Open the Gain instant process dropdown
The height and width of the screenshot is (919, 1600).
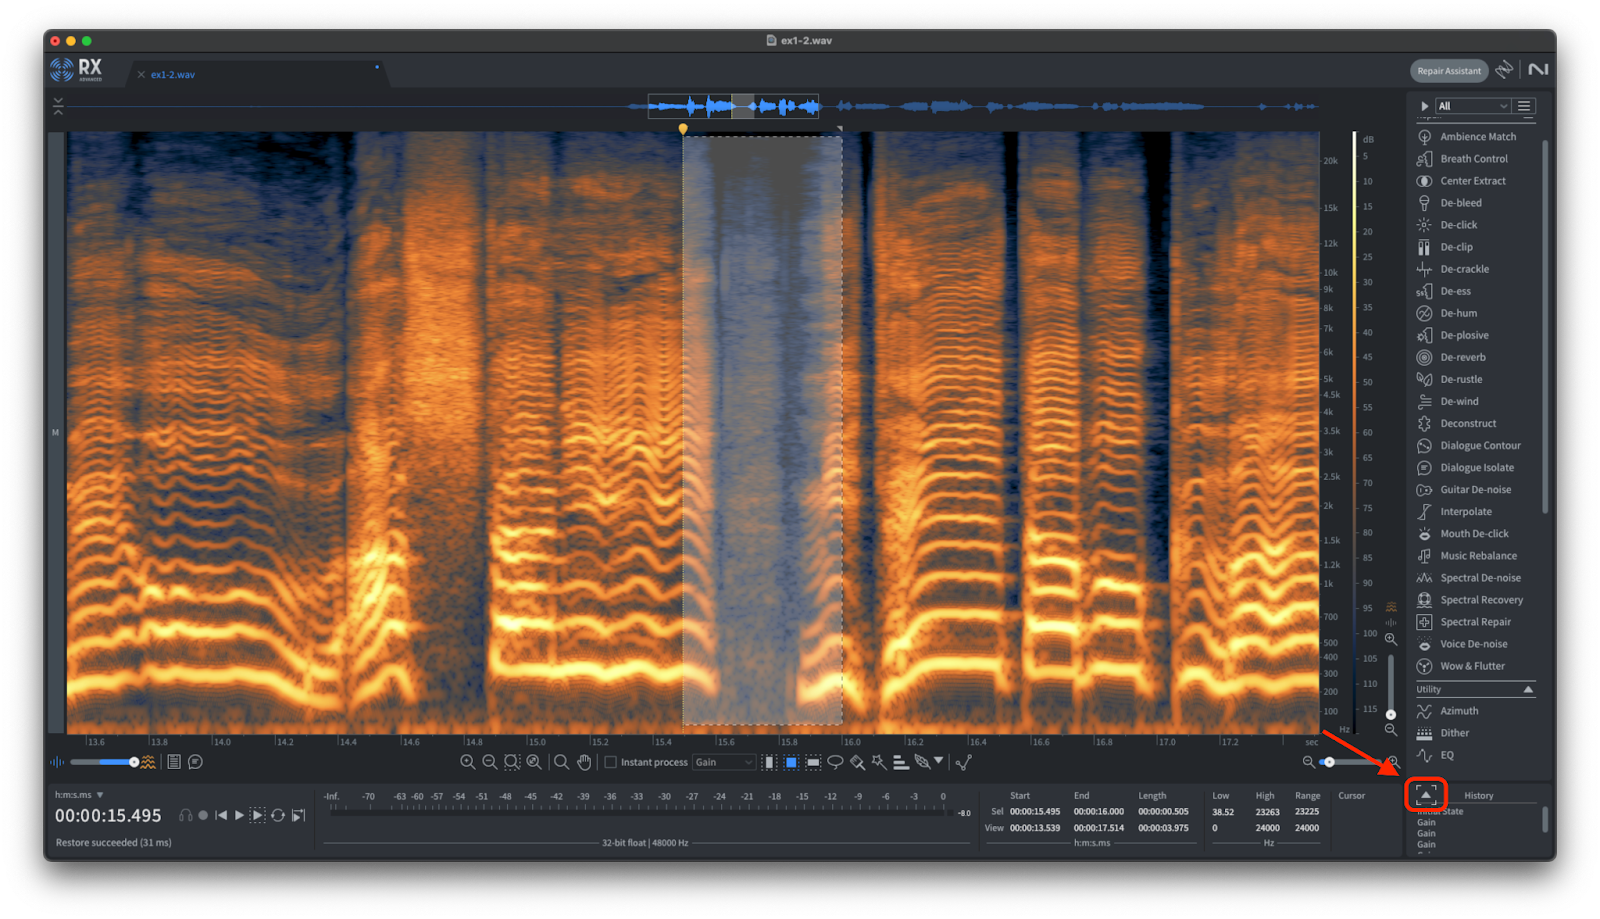724,762
